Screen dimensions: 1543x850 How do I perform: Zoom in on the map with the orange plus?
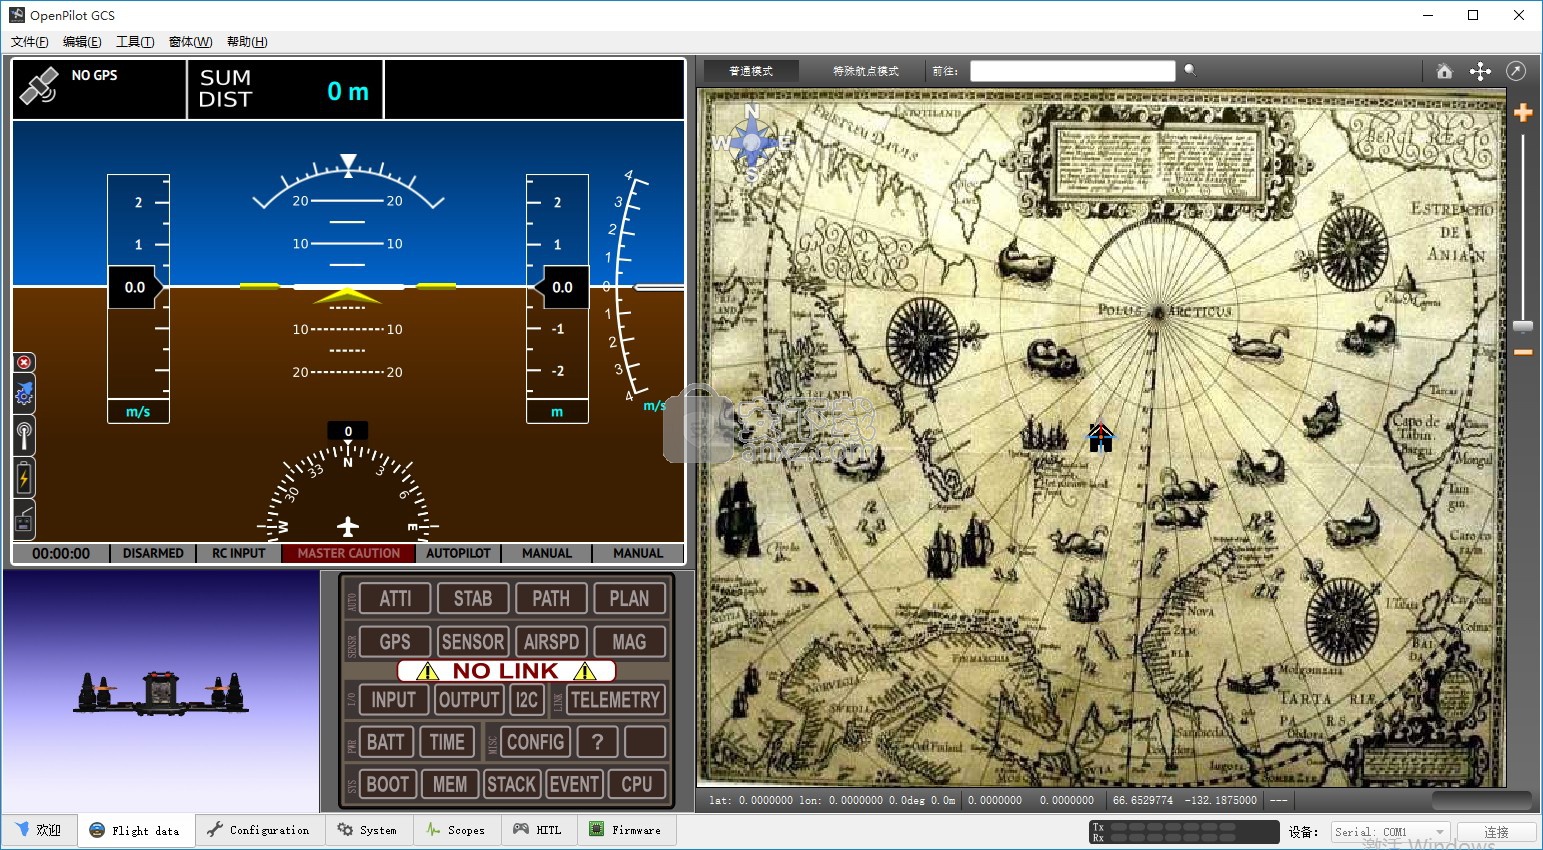1523,113
